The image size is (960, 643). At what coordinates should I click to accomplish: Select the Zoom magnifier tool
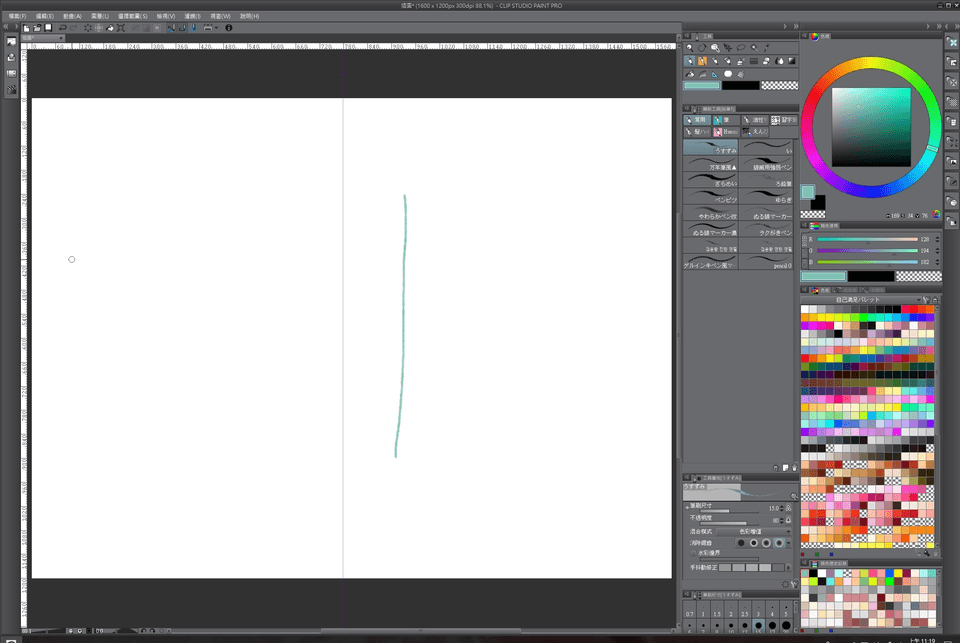(x=689, y=48)
